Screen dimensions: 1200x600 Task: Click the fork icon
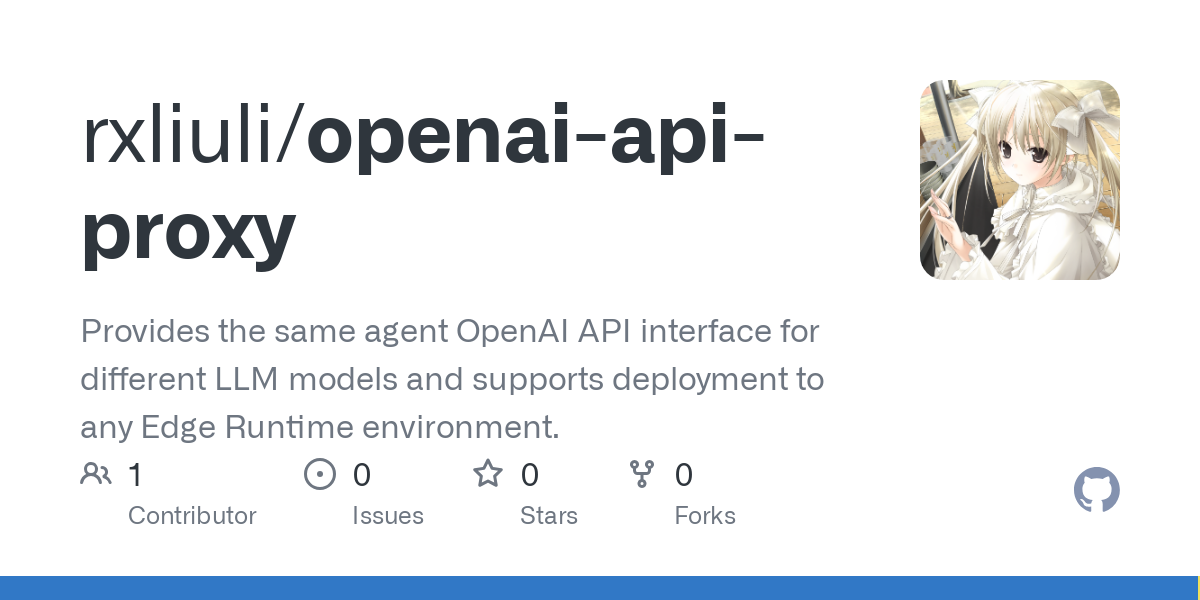(642, 474)
